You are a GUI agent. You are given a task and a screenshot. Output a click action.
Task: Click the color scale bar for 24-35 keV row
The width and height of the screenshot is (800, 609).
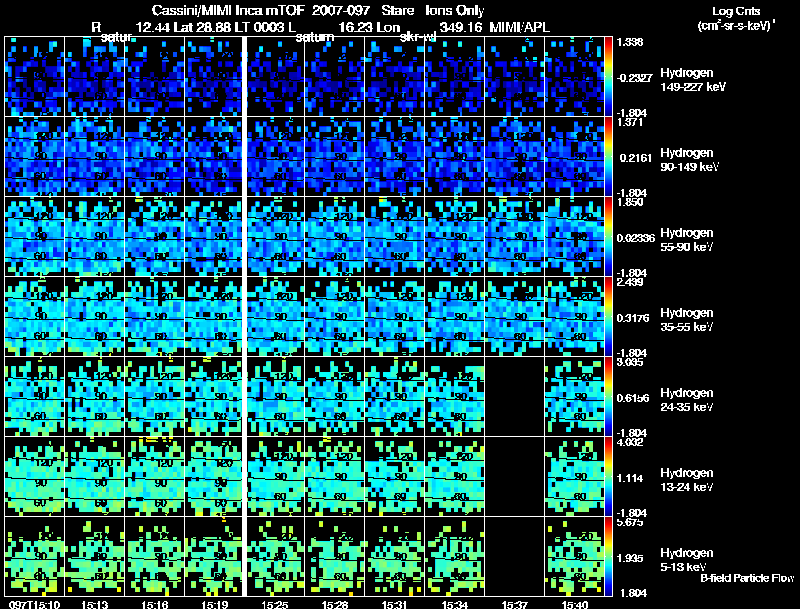point(608,397)
